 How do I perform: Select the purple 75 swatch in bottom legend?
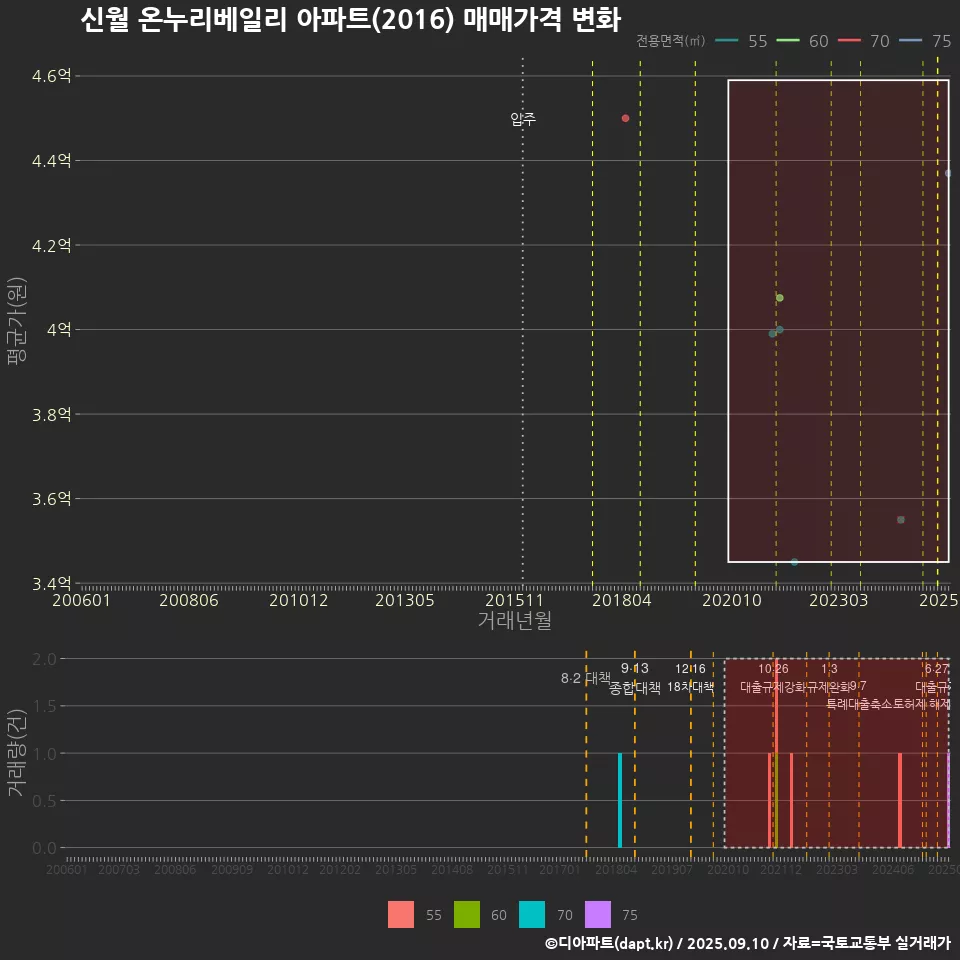598,914
